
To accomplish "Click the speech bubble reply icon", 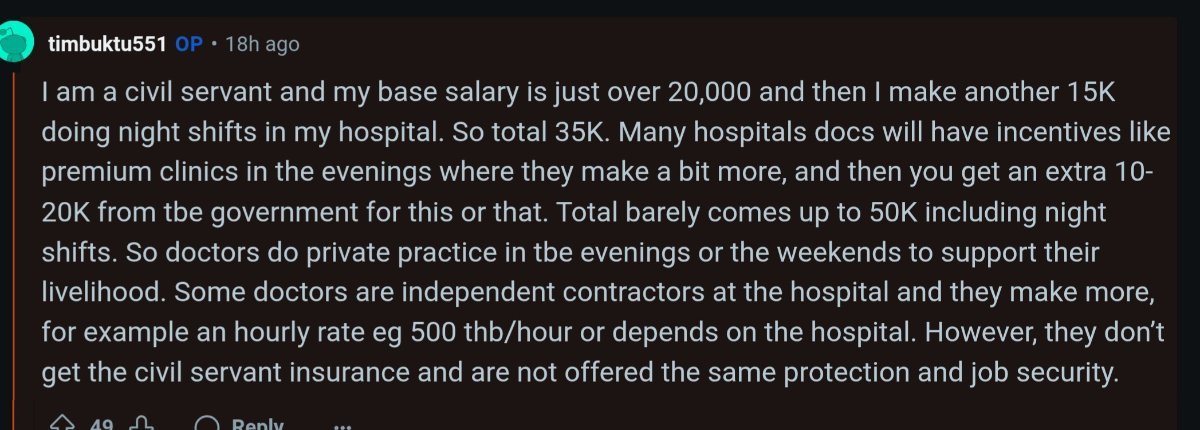I will [207, 423].
